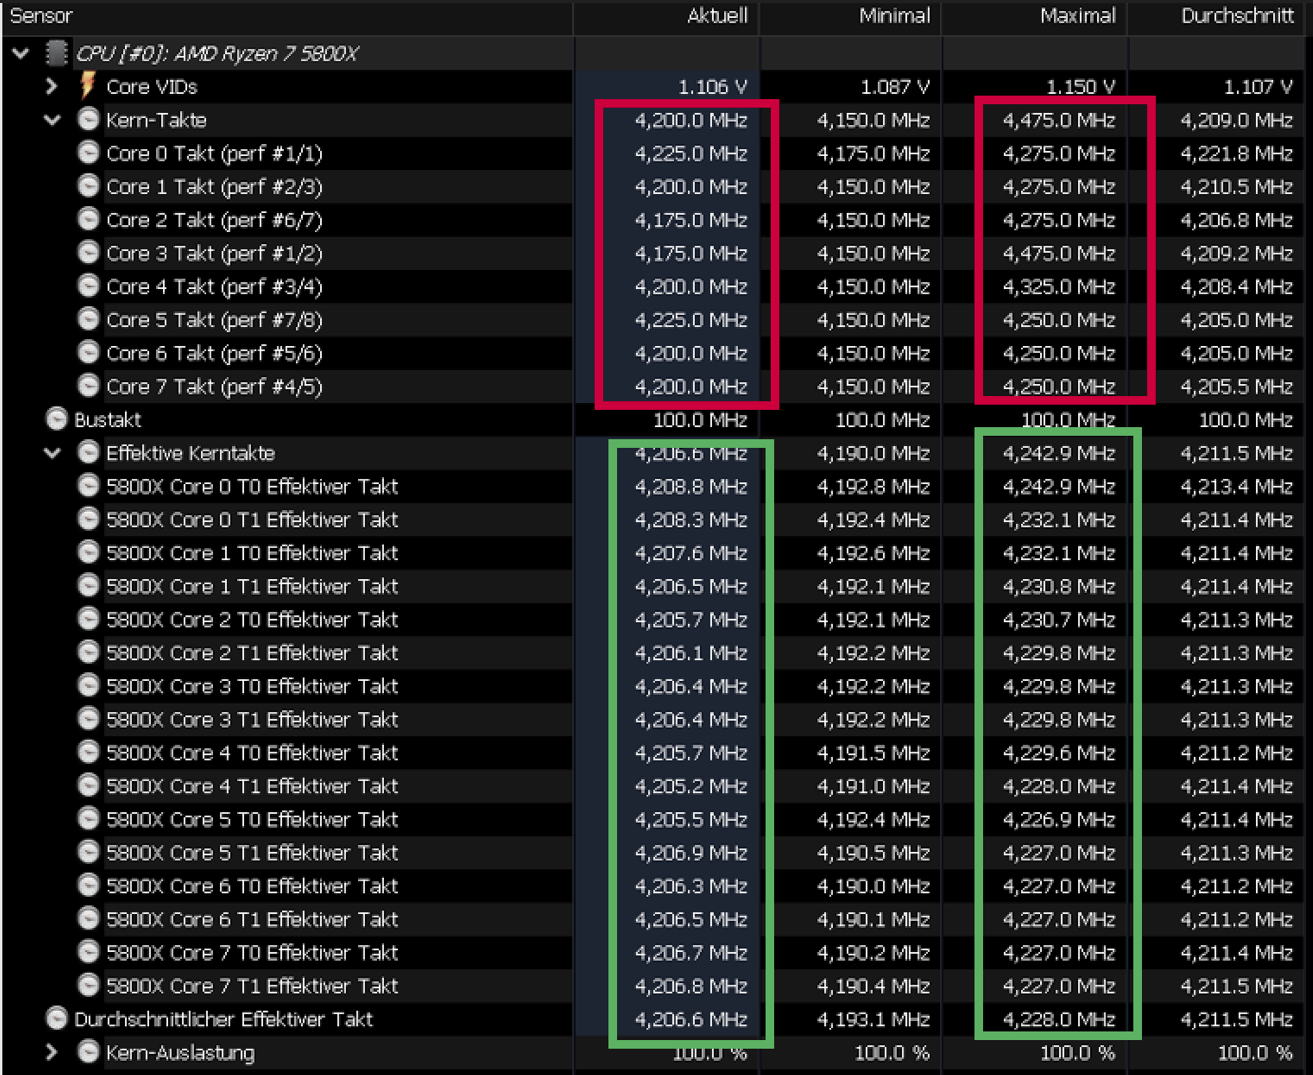
Task: Click the icon of 5800X Core 6 T1 Effektiver Takt
Action: [x=88, y=919]
